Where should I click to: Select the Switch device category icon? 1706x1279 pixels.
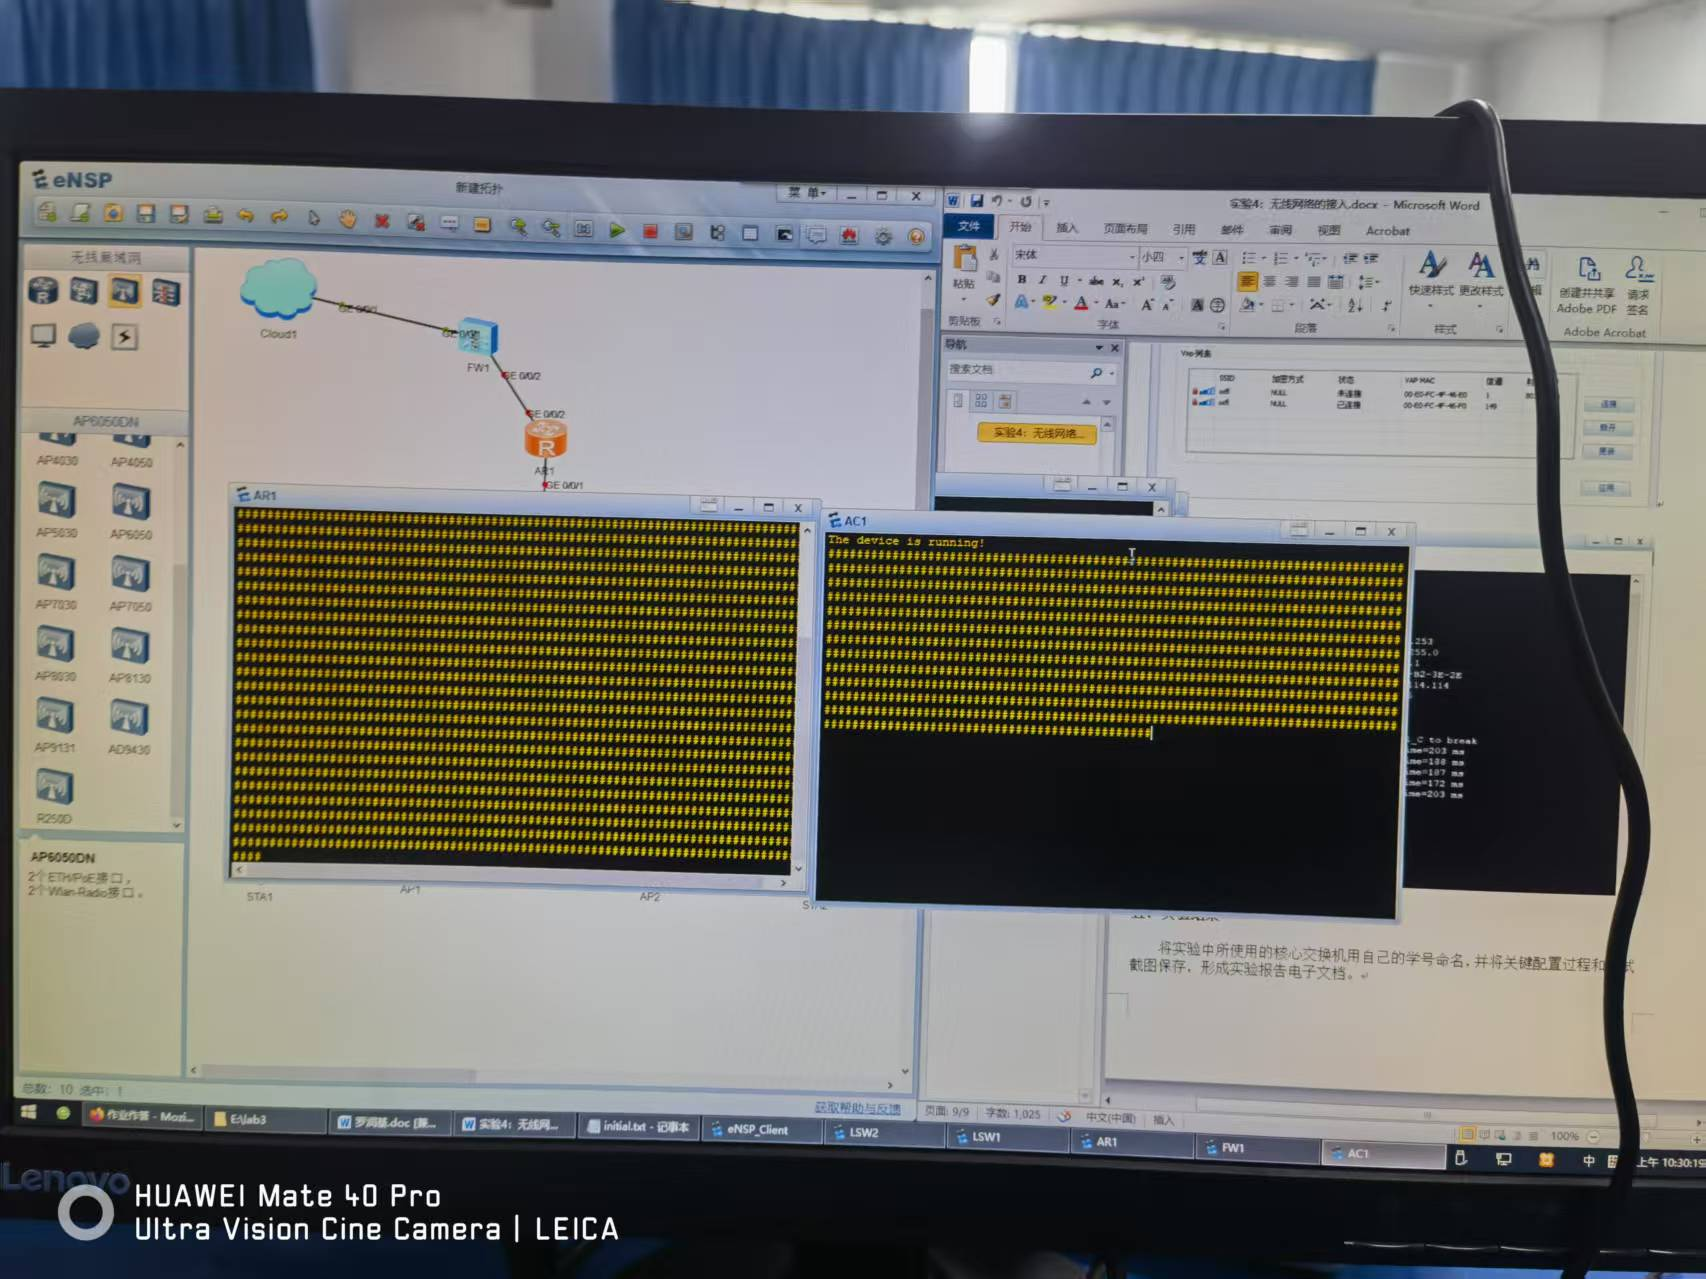tap(84, 291)
